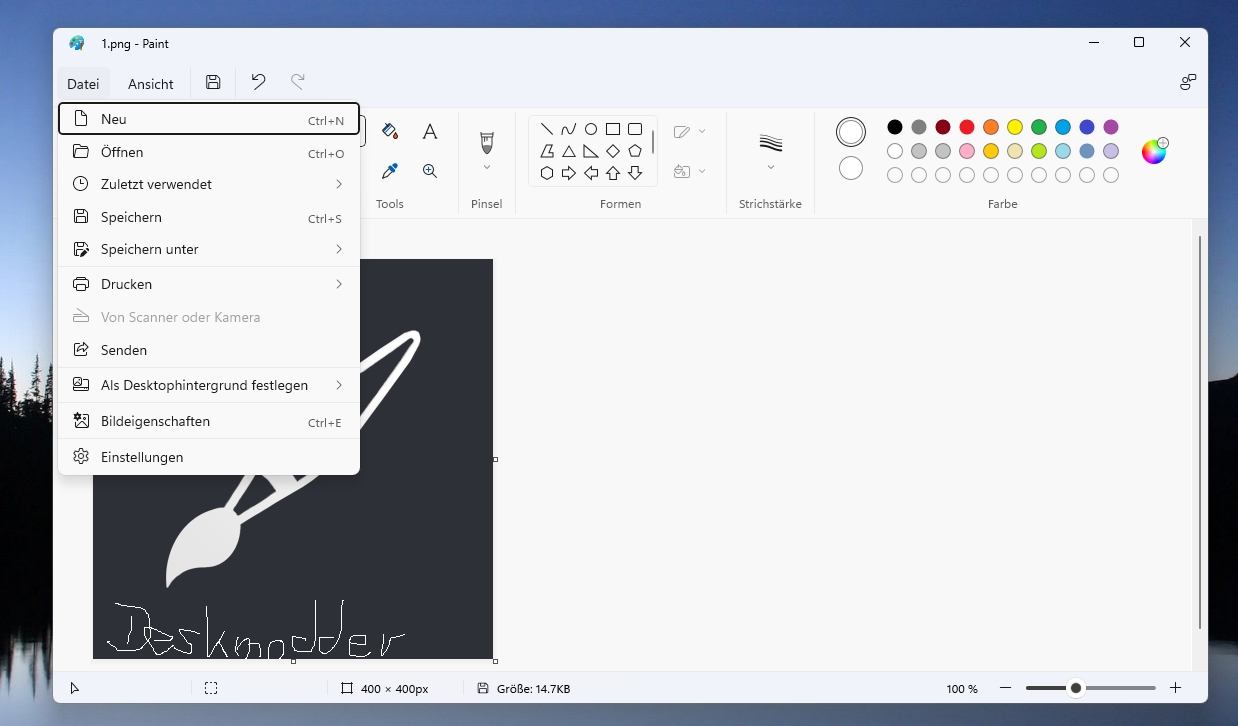
Task: Select the secondary color circle (Color 2)
Action: 851,168
